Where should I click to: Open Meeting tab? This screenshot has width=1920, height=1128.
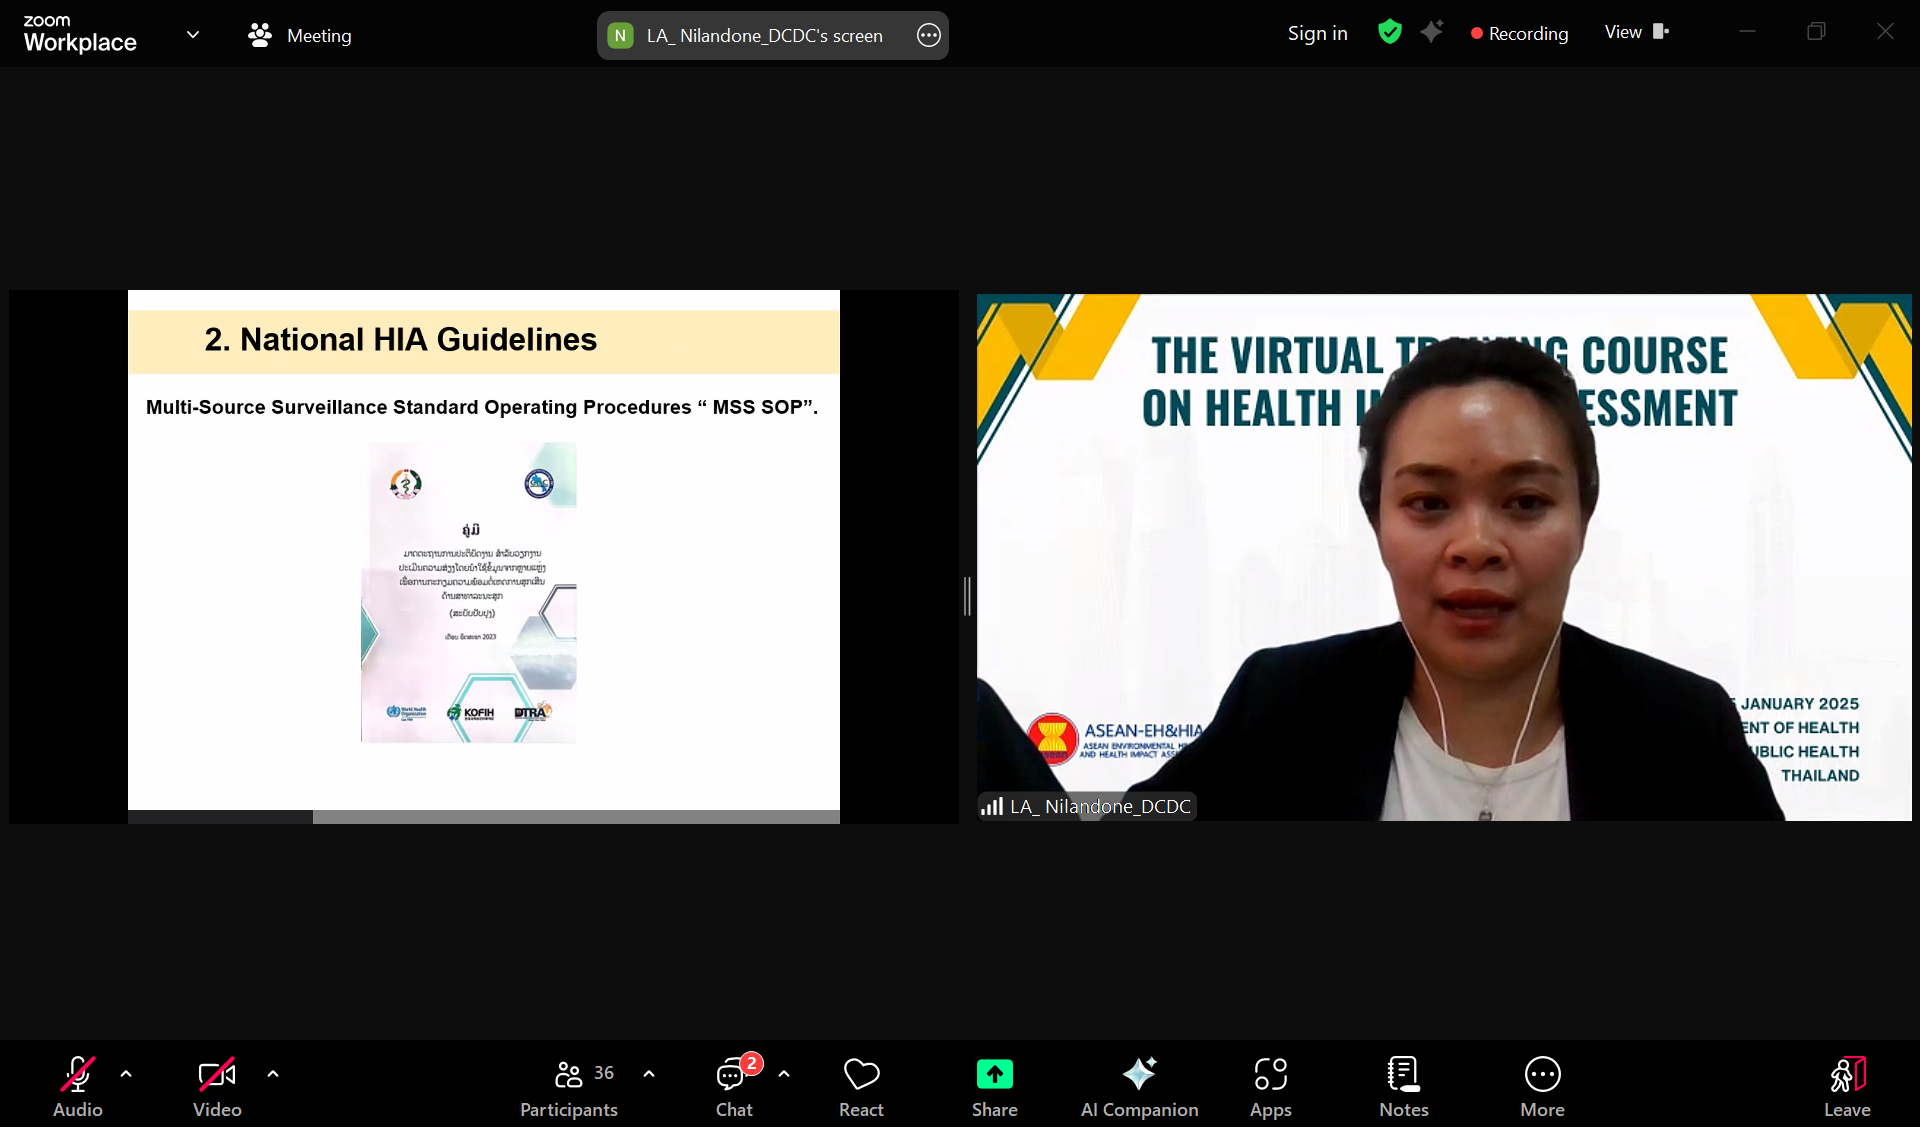pos(300,36)
